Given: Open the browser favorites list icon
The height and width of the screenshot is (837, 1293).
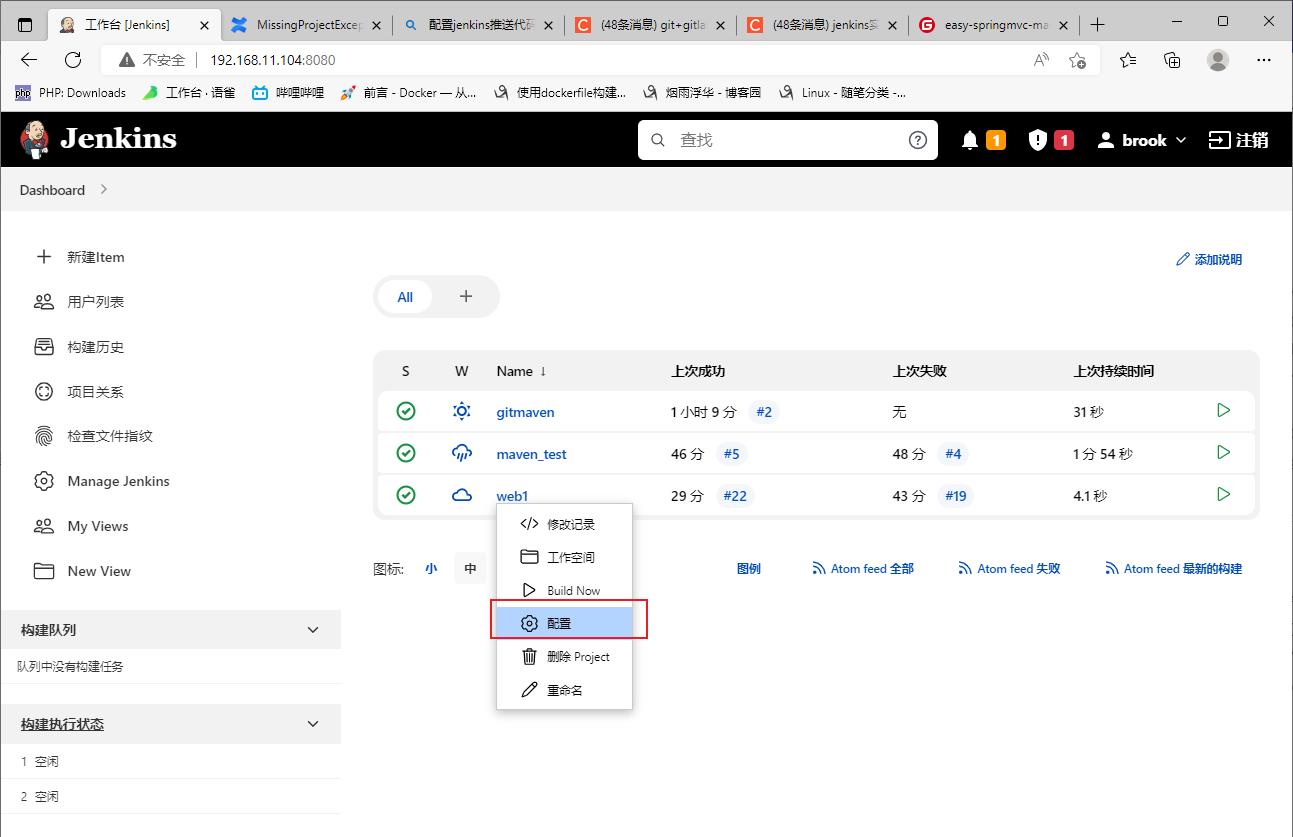Looking at the screenshot, I should [x=1129, y=60].
